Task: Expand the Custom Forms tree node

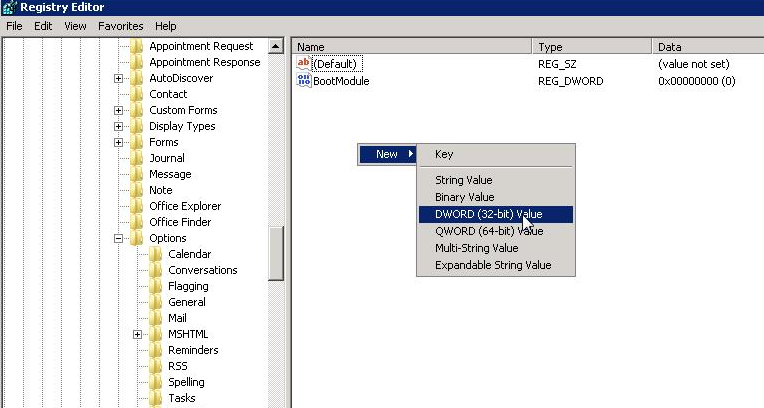Action: point(118,111)
